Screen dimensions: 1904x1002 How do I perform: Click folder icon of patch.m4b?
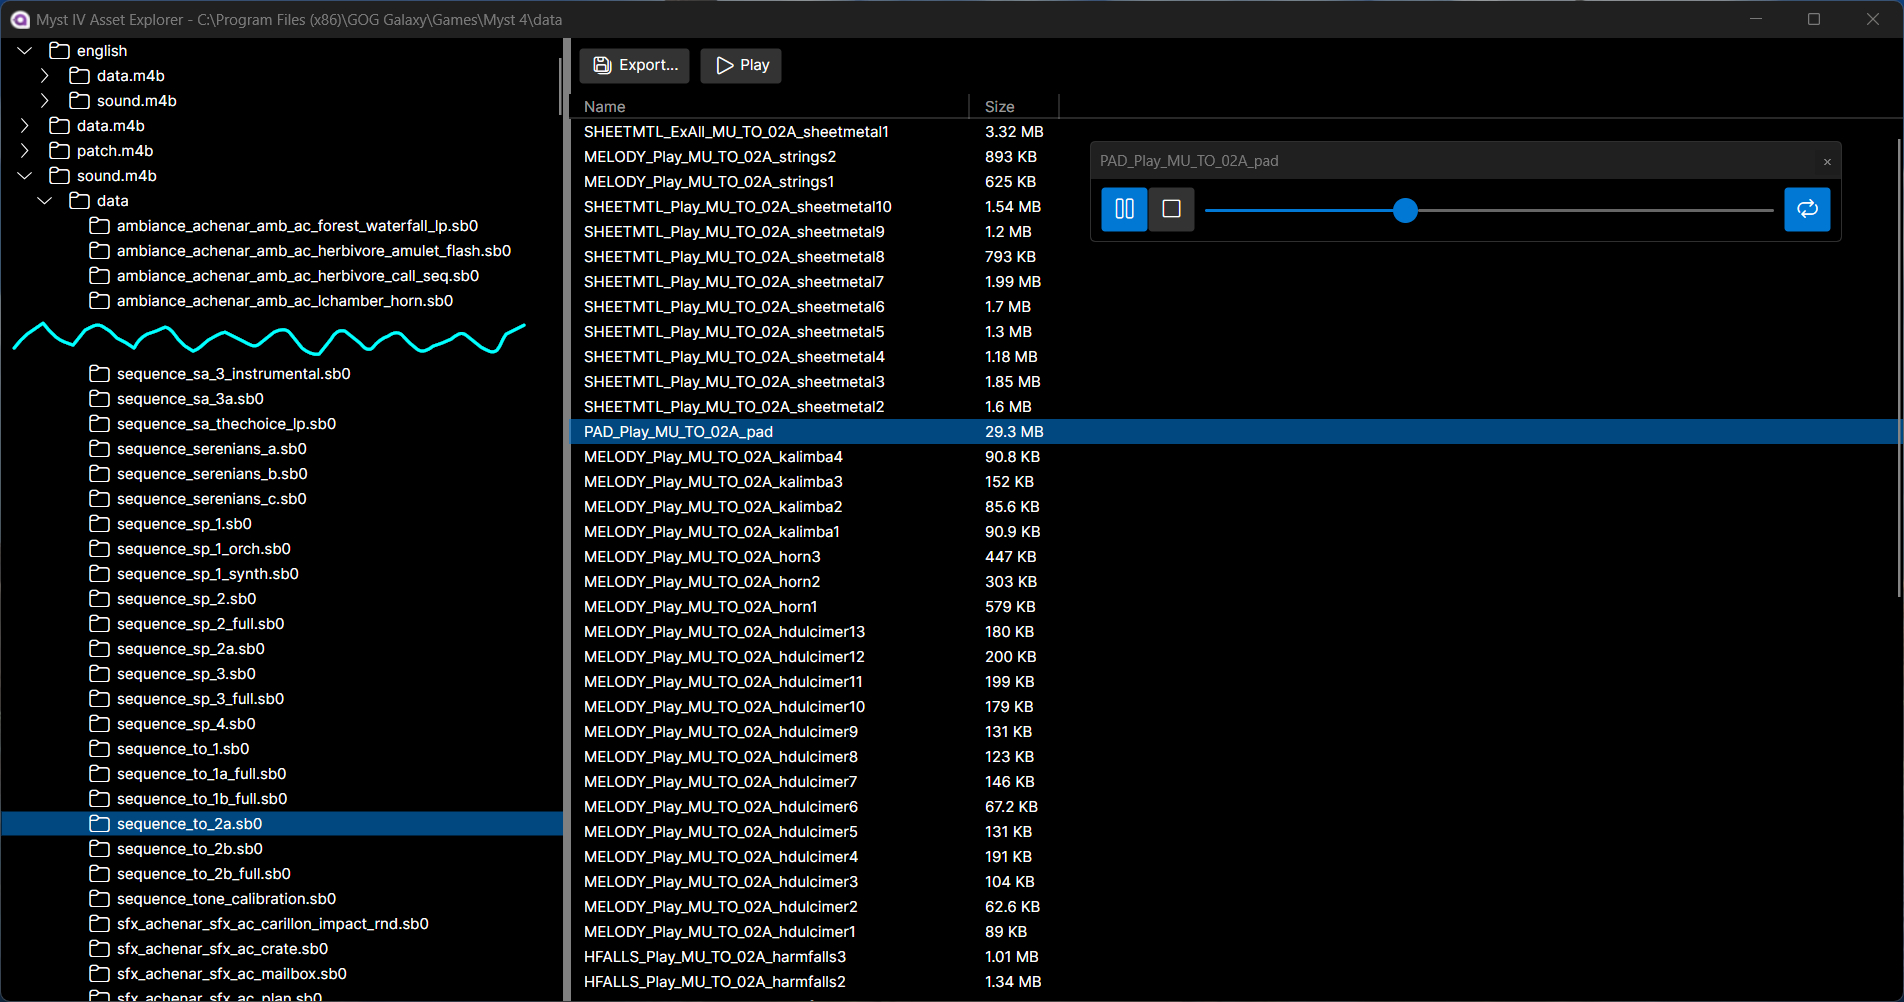pyautogui.click(x=59, y=150)
